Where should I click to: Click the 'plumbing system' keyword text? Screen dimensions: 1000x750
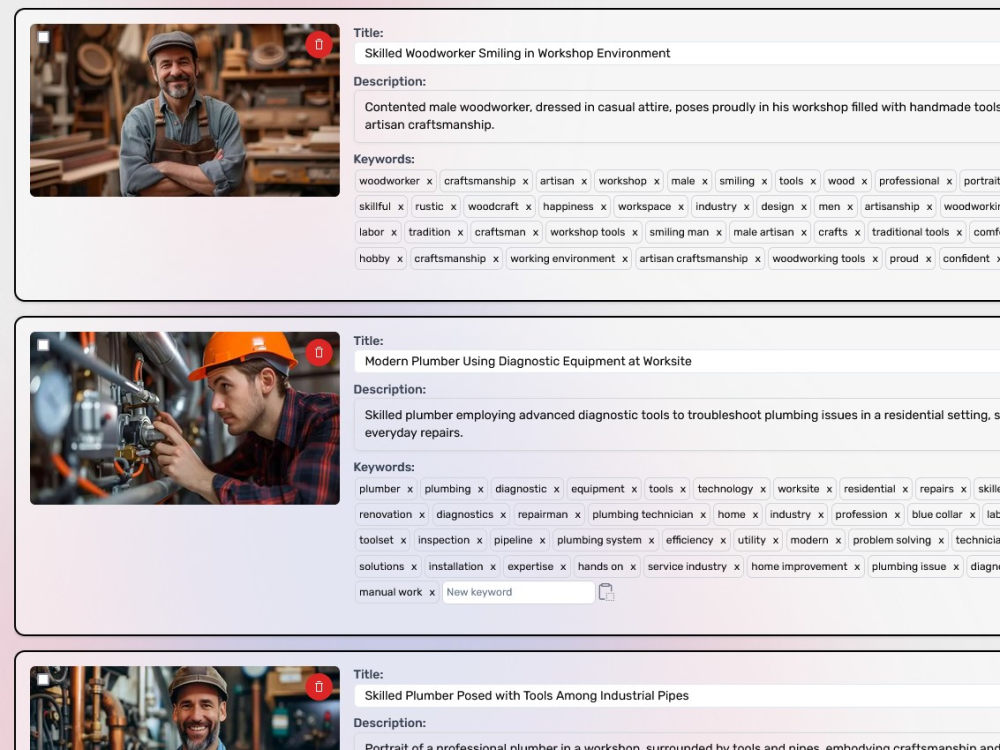599,540
